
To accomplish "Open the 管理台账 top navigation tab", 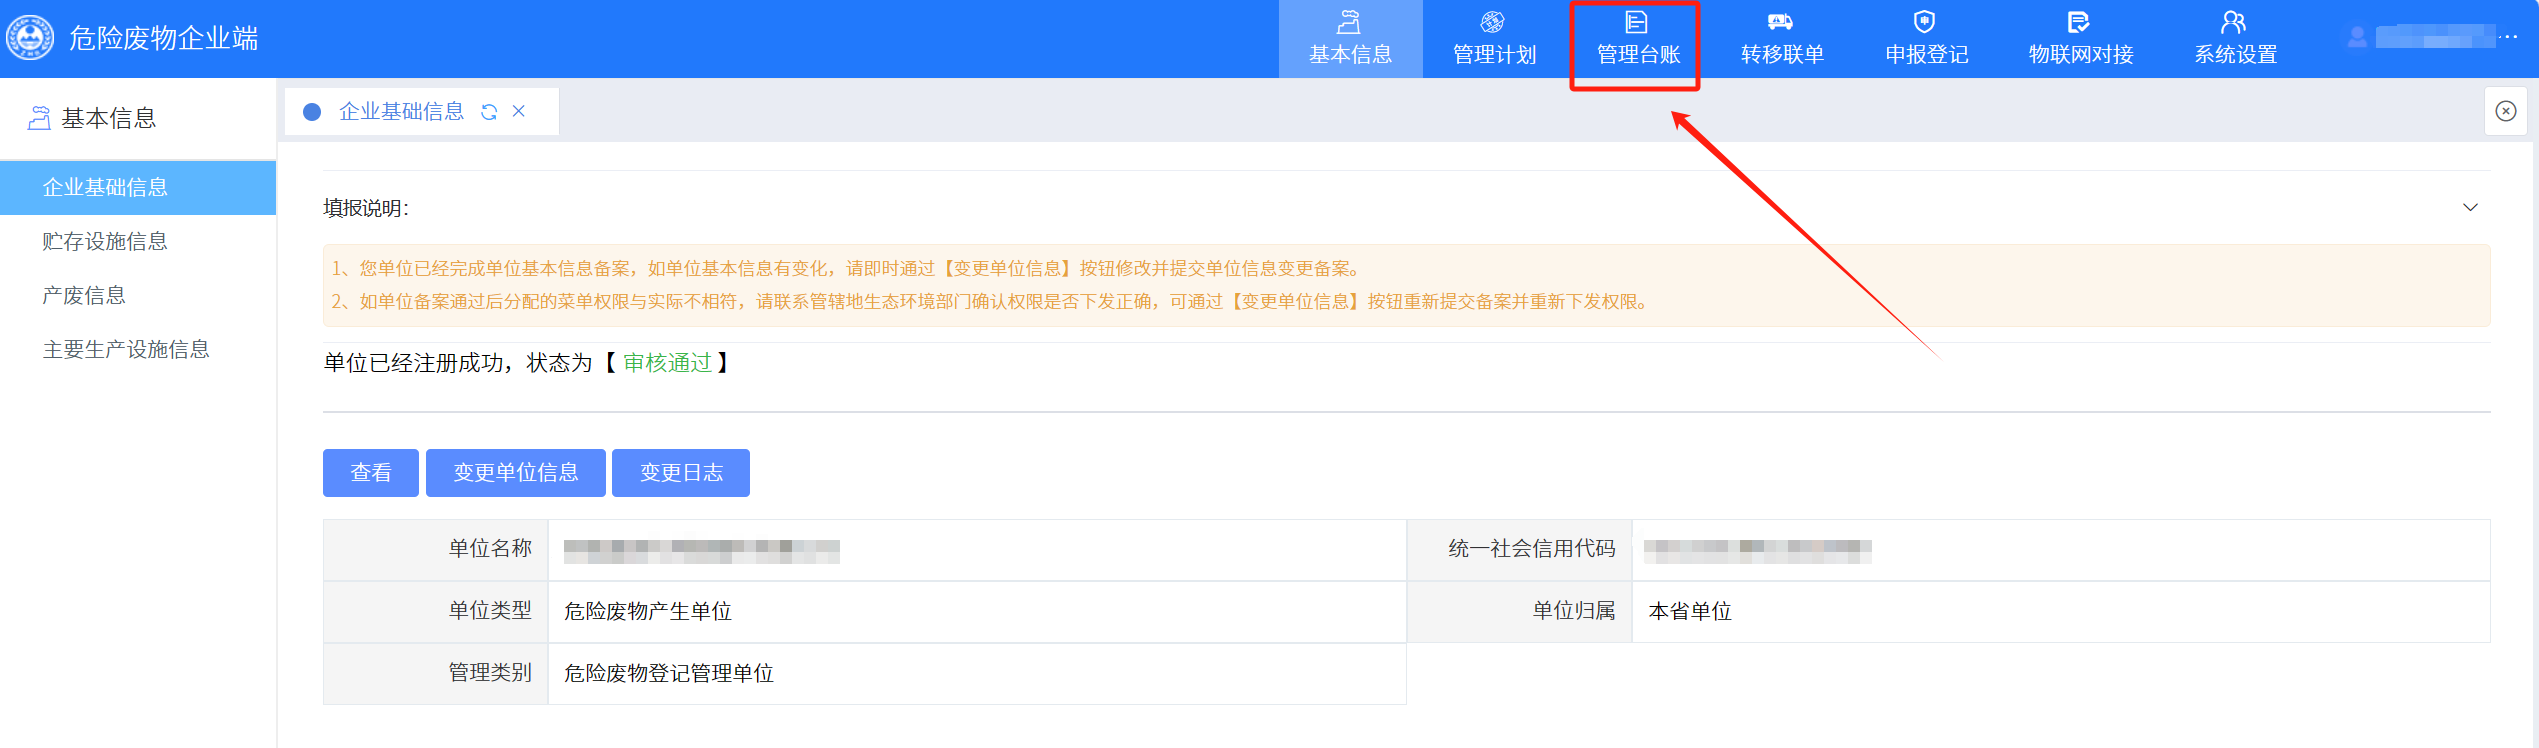I will [1638, 39].
